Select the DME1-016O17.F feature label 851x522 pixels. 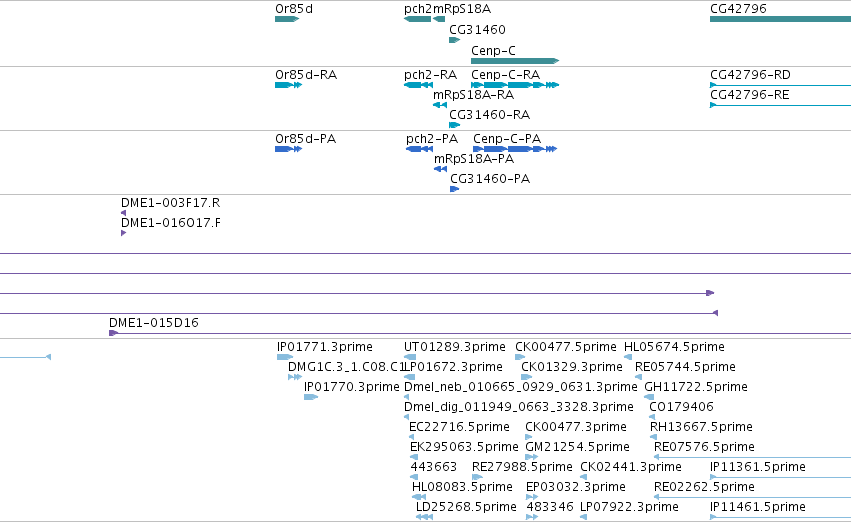(x=170, y=223)
